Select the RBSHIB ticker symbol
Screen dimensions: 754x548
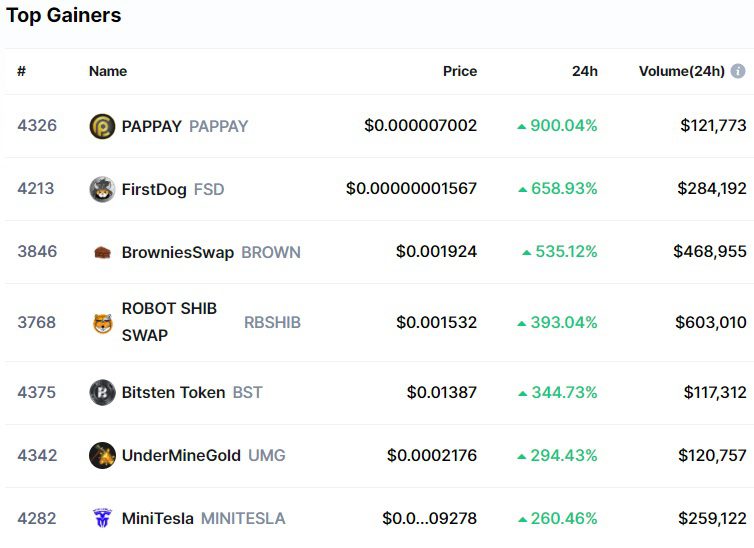(x=272, y=322)
